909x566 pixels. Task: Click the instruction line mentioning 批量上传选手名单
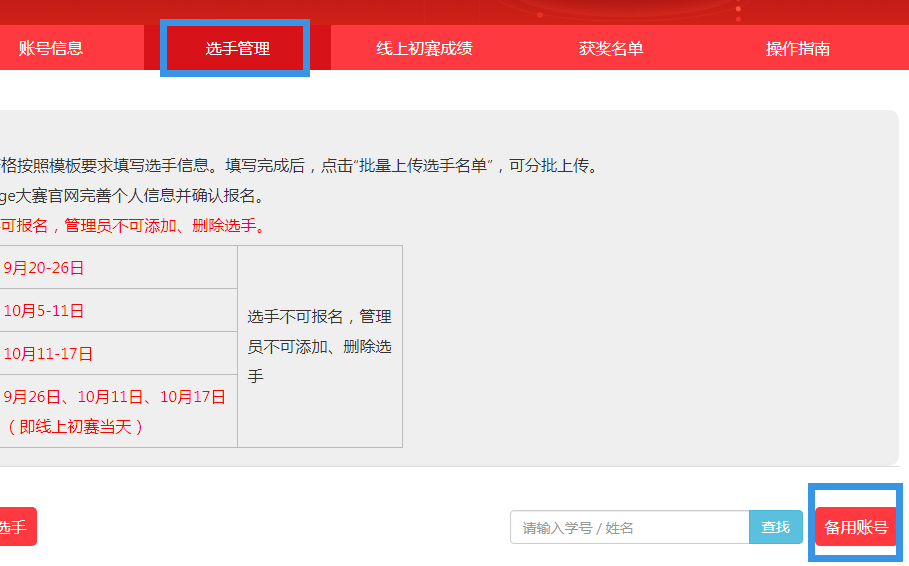point(300,166)
